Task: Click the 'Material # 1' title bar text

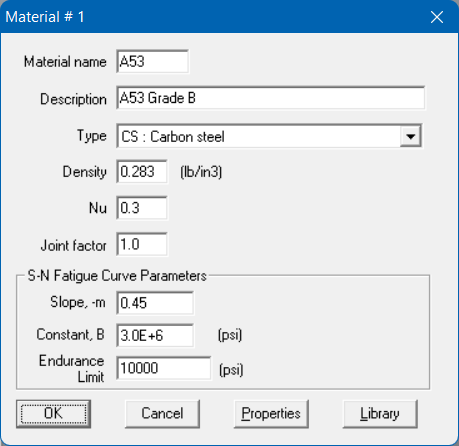Action: pyautogui.click(x=45, y=17)
